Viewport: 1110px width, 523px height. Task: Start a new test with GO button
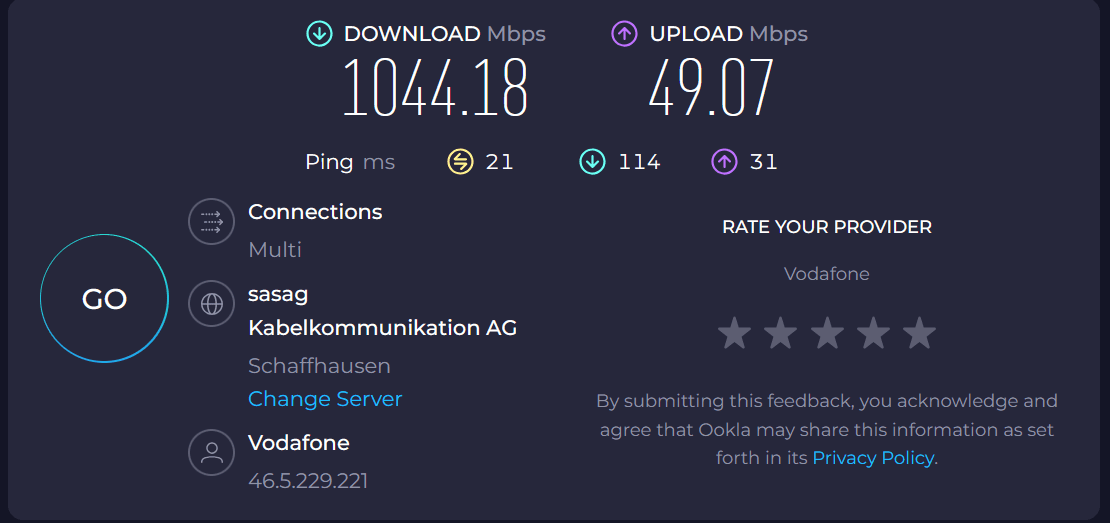(x=104, y=299)
